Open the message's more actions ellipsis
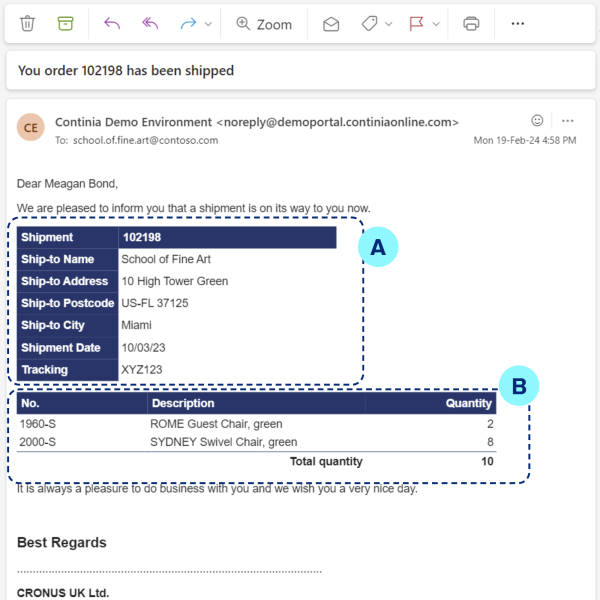The width and height of the screenshot is (600, 600). pos(567,121)
